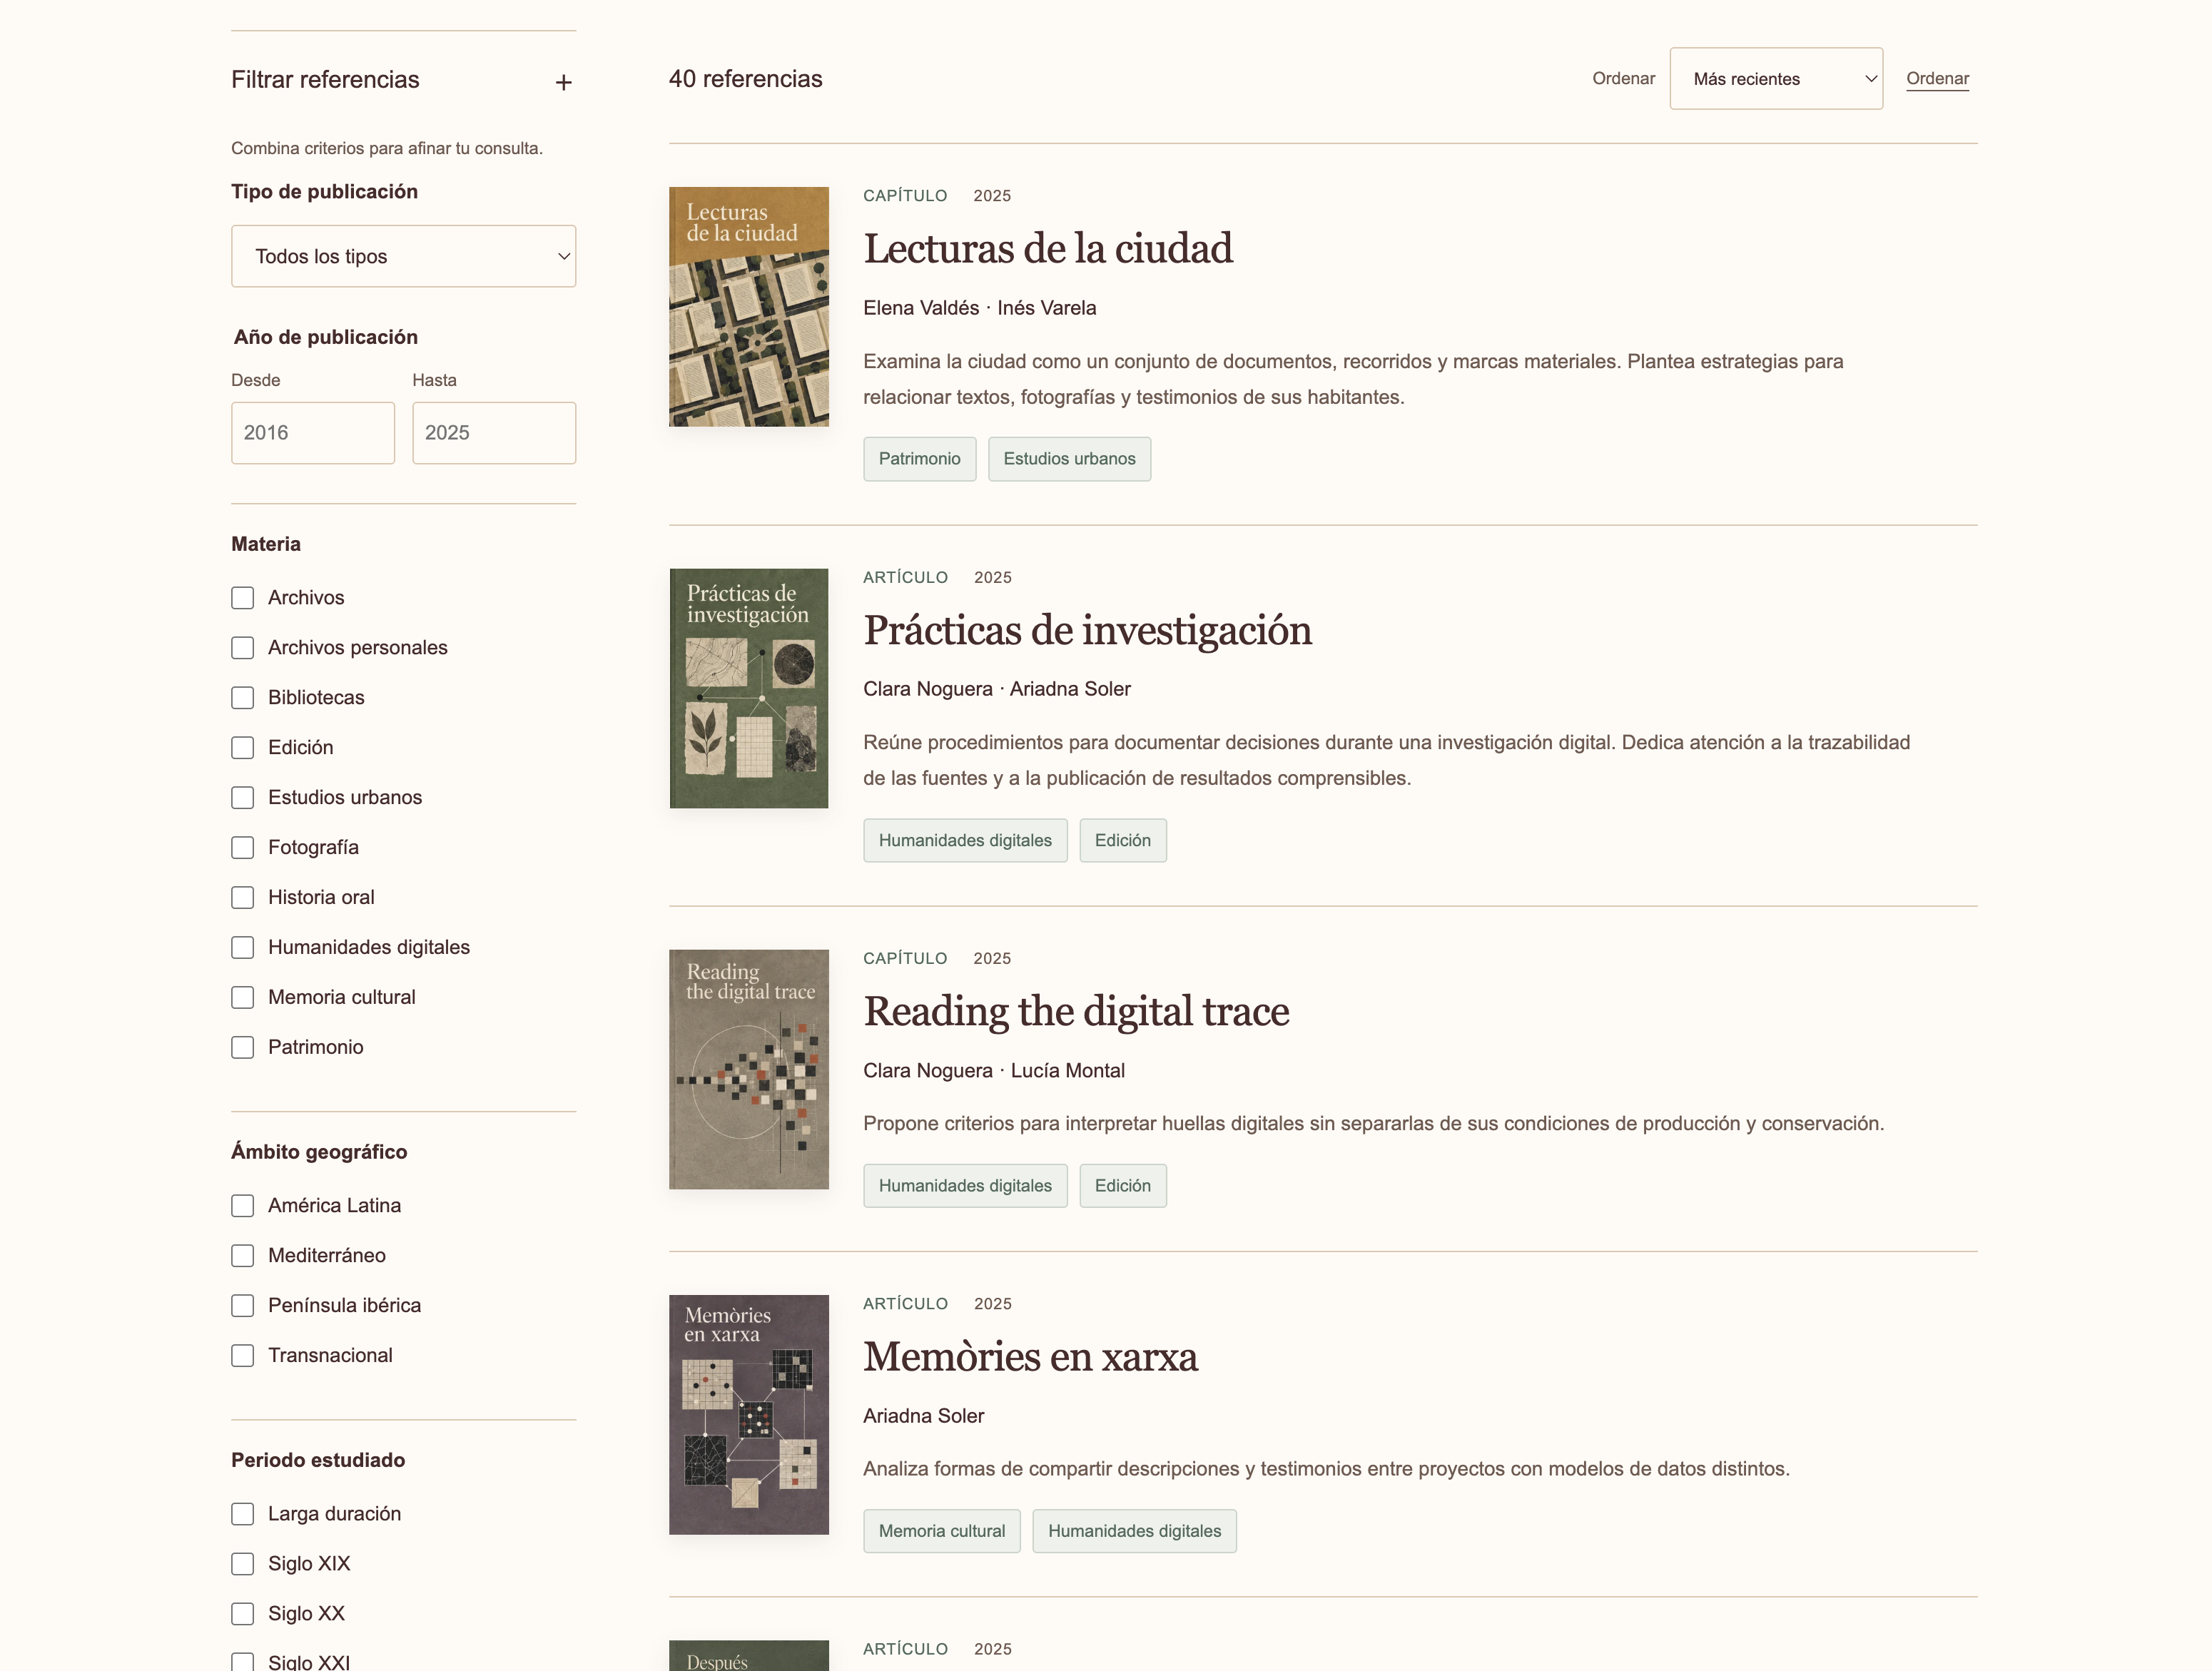
Task: Click Edición tag under Reading the digital trace
Action: point(1123,1185)
